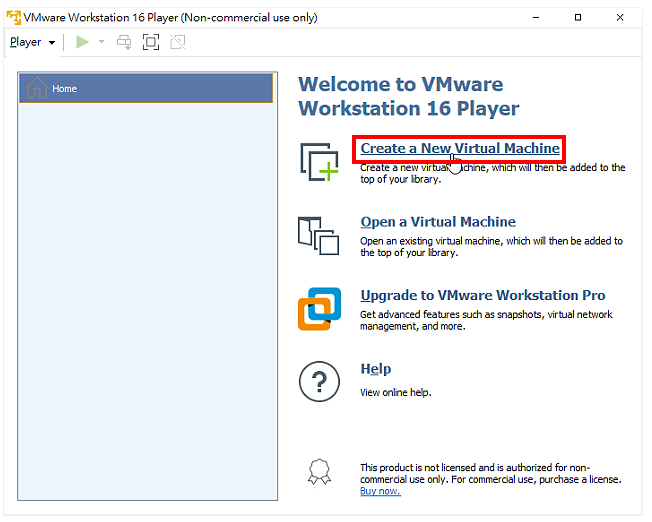Click Upgrade to VMware Workstation Pro link
652x522 pixels.
(483, 295)
